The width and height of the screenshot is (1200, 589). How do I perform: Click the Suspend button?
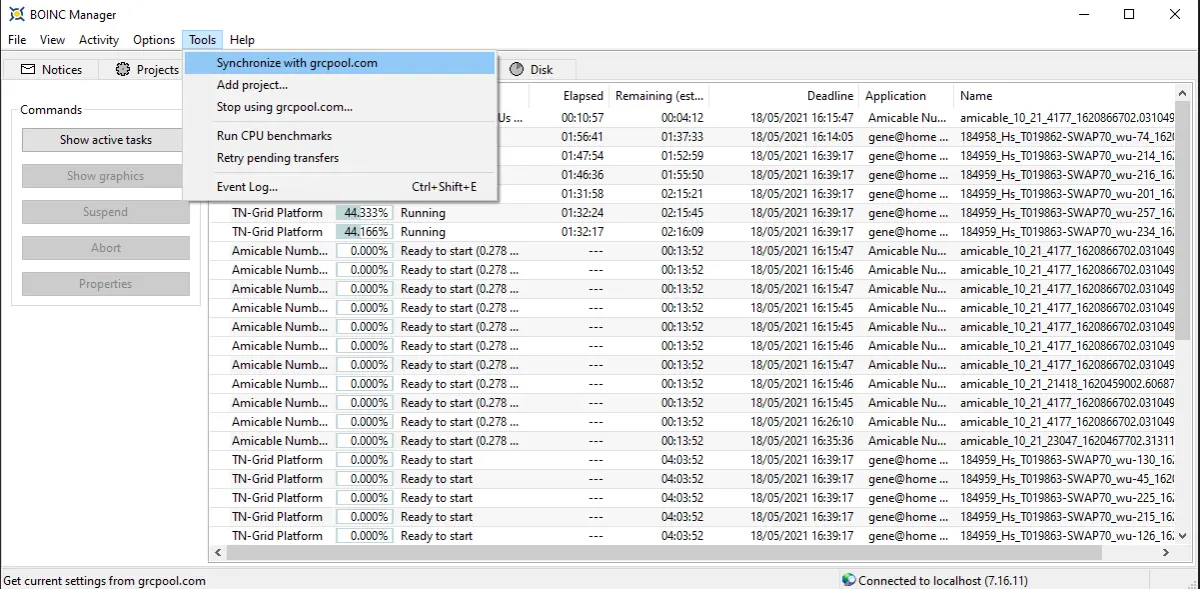point(106,212)
